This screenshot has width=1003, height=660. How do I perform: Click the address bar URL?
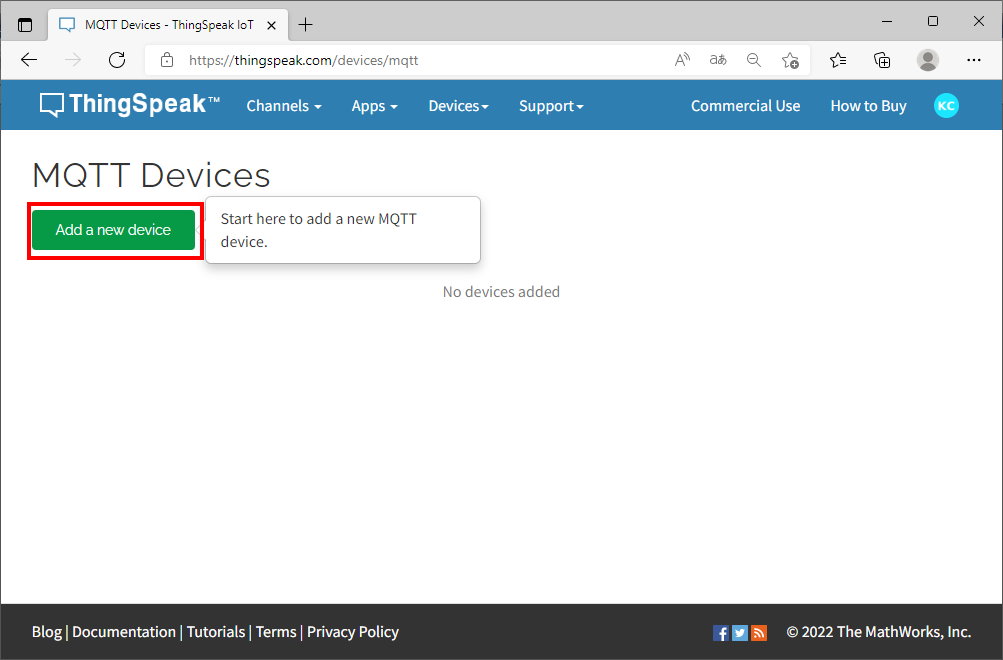tap(303, 60)
